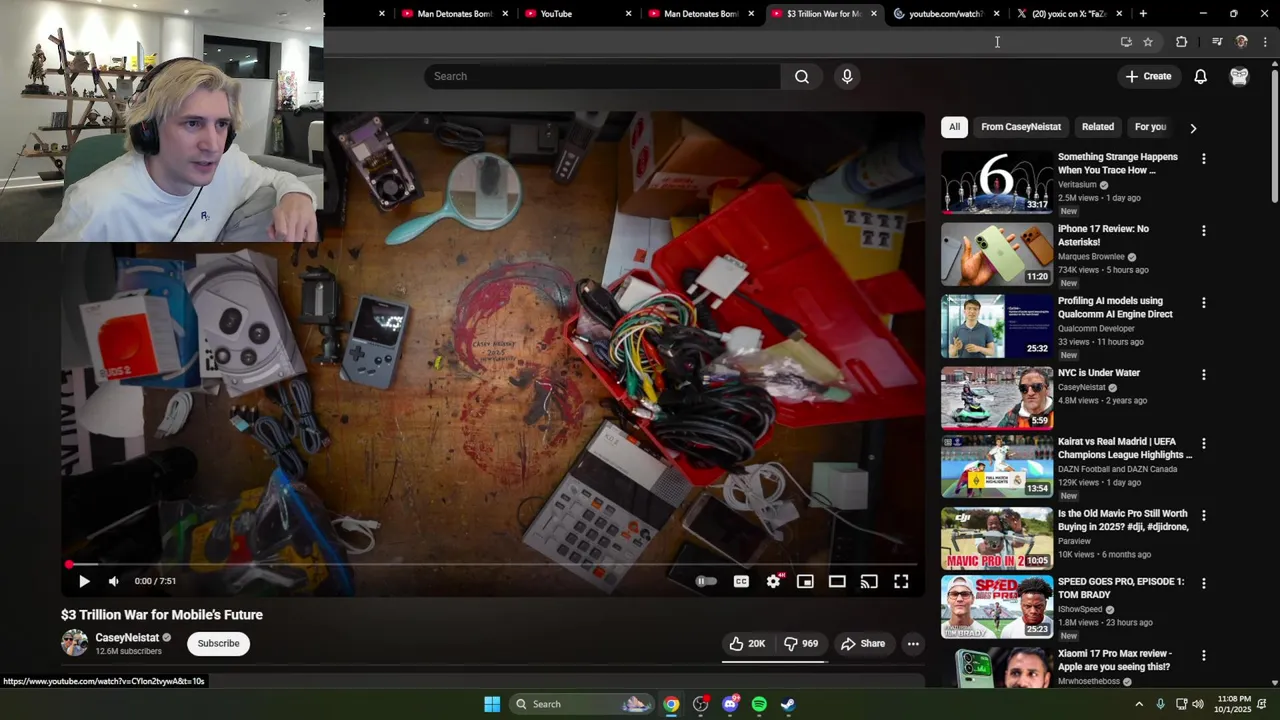Open NYC is Under Water video title
Screen dimensions: 1280x720
1099,373
